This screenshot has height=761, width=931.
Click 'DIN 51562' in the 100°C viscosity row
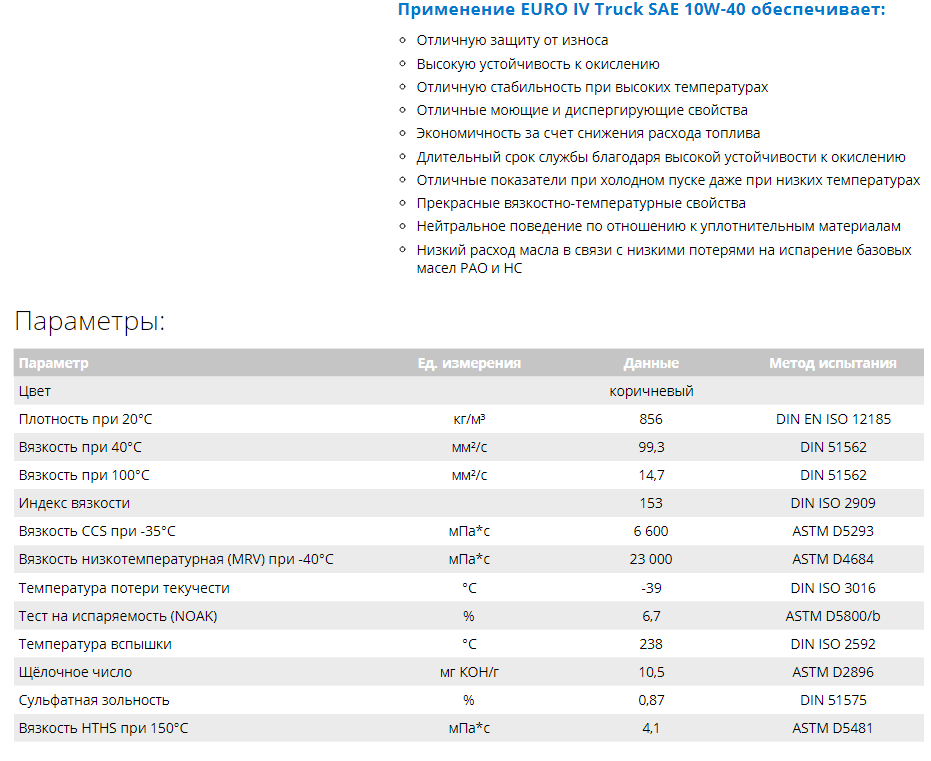point(833,475)
